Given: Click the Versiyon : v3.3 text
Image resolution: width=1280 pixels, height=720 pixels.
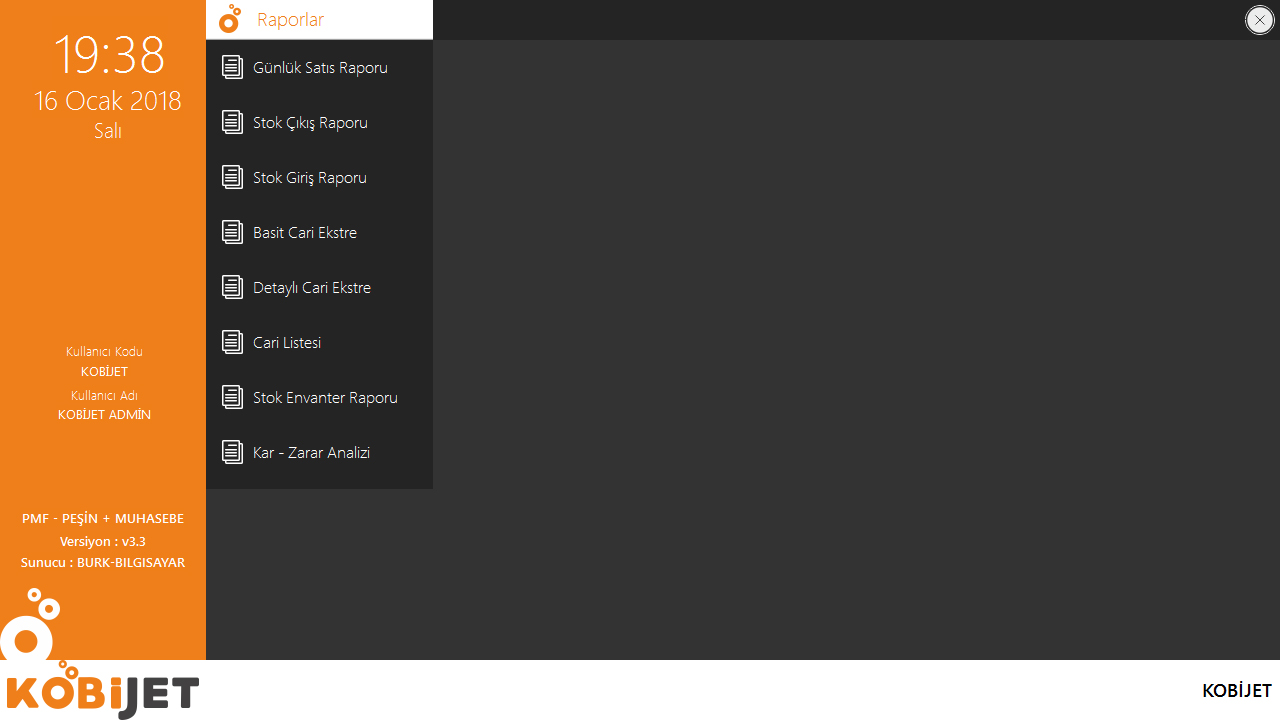Looking at the screenshot, I should (103, 541).
